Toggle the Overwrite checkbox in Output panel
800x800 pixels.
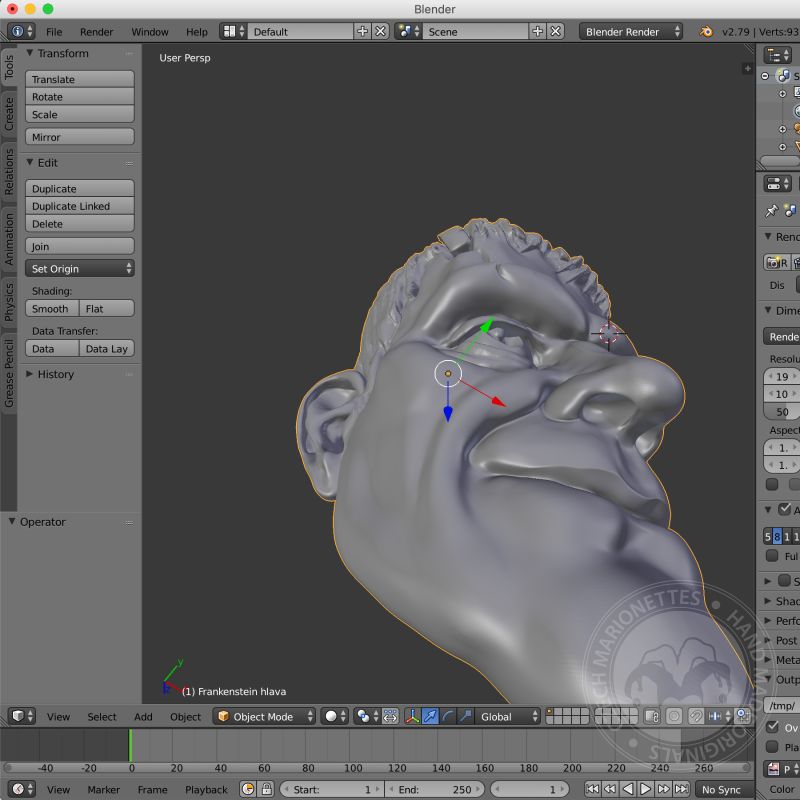tap(772, 727)
